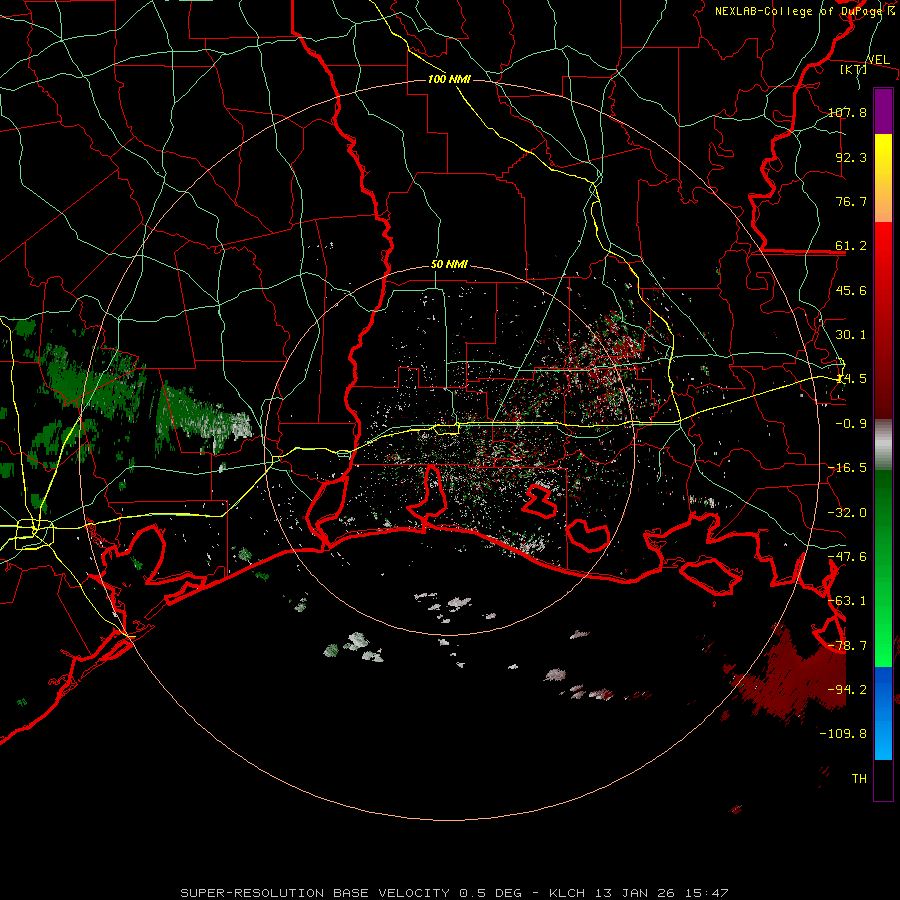Pick the black TH segment of the color bar
The image size is (900, 900).
[883, 780]
